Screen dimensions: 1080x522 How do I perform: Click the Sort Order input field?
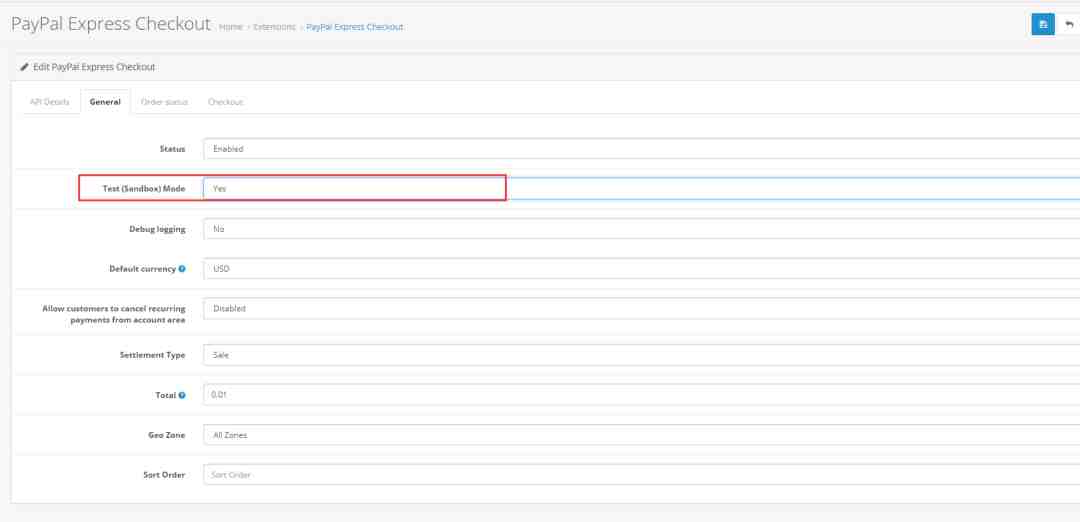tap(641, 475)
